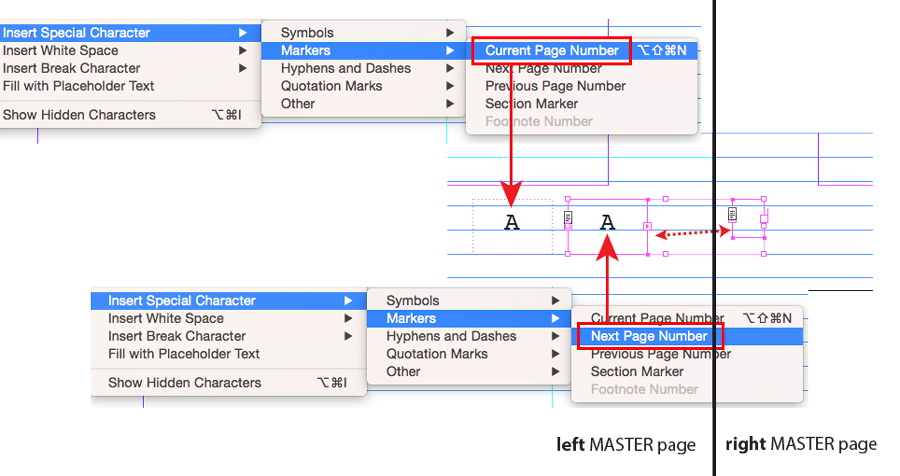Image resolution: width=900 pixels, height=476 pixels.
Task: Select Previous Page Number in the upper Markers submenu
Action: pyautogui.click(x=555, y=86)
